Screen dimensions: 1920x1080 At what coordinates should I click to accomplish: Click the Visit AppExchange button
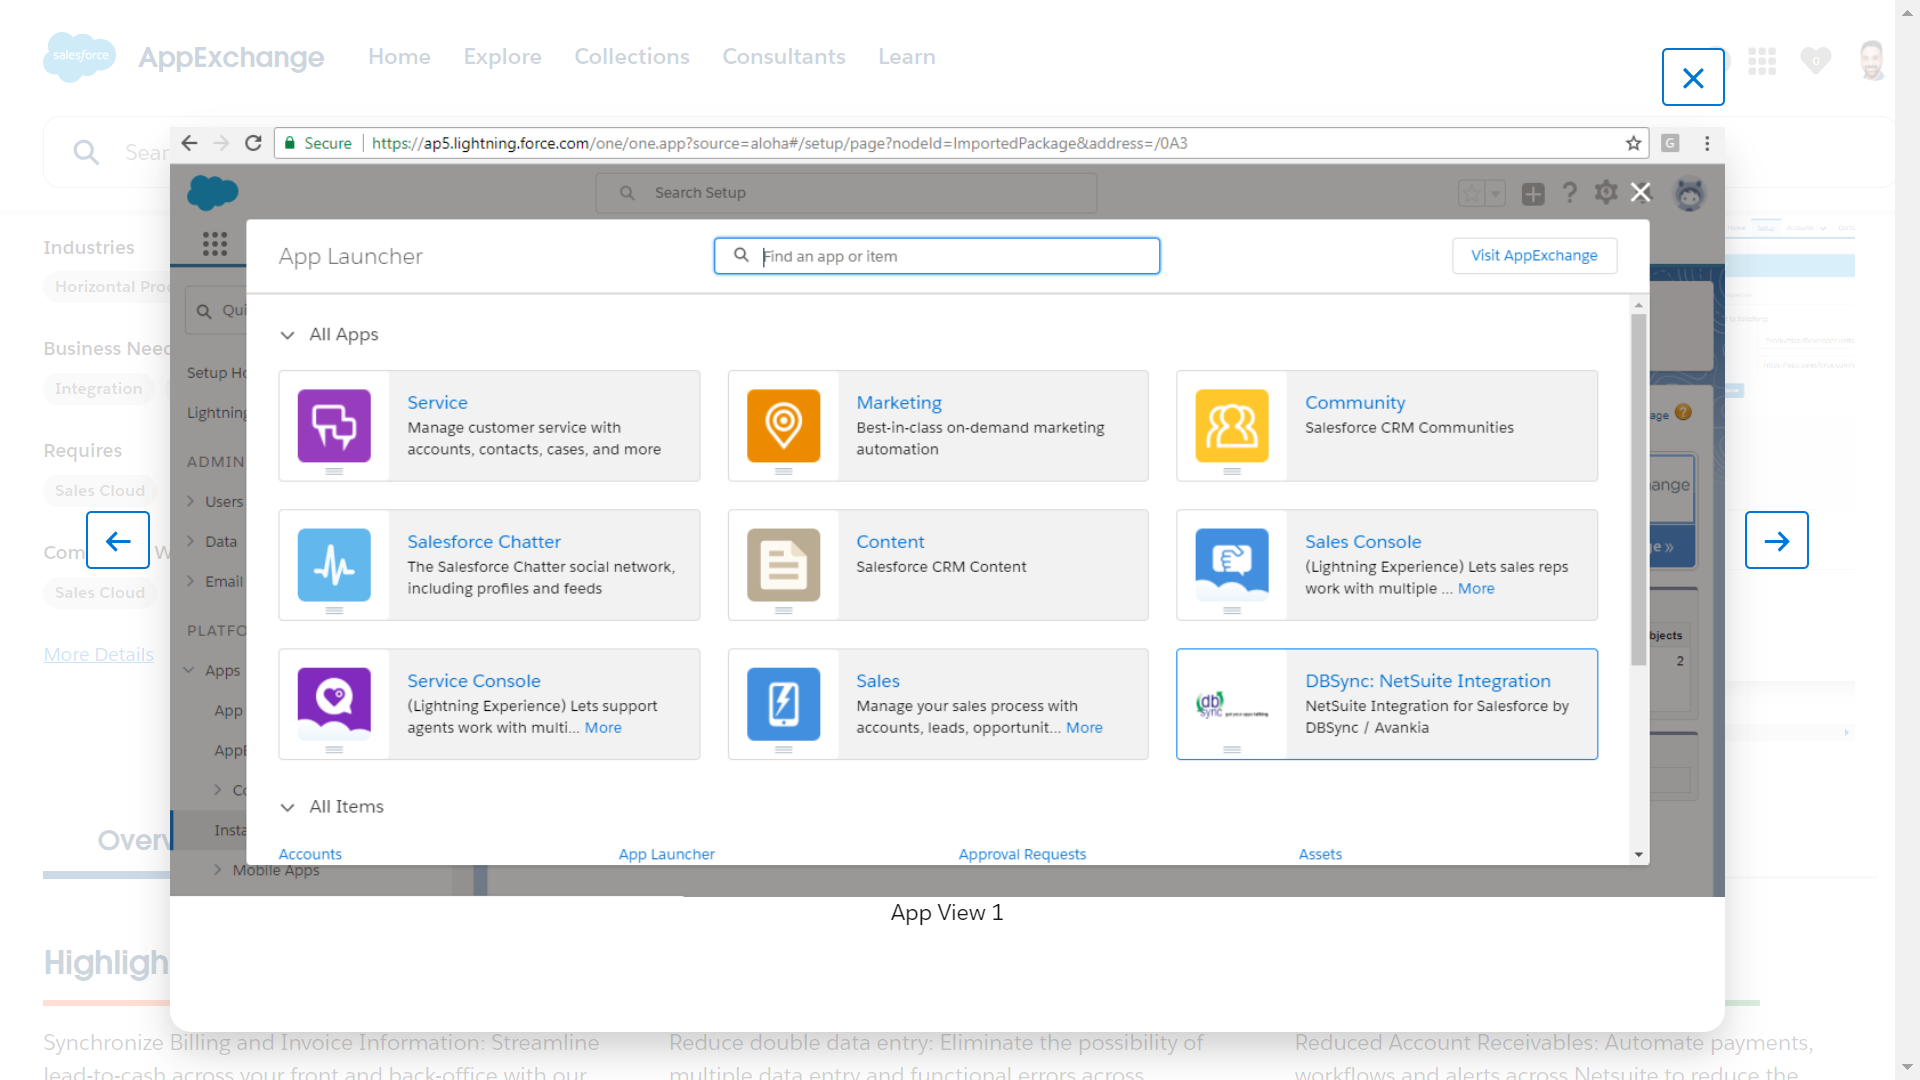[x=1534, y=255]
